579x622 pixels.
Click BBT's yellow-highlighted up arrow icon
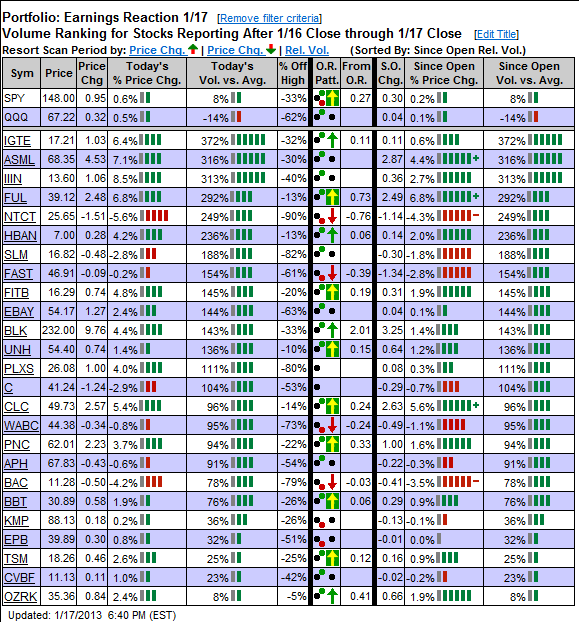(332, 502)
